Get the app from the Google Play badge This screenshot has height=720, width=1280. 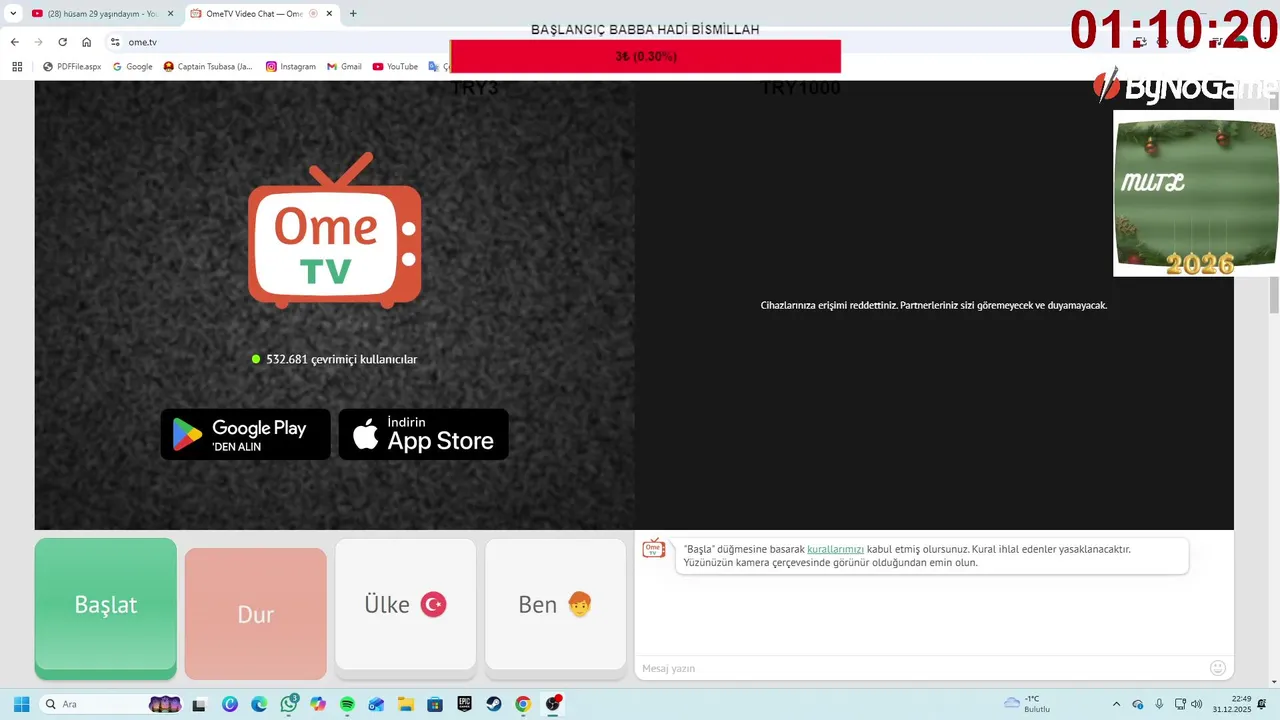coord(246,434)
